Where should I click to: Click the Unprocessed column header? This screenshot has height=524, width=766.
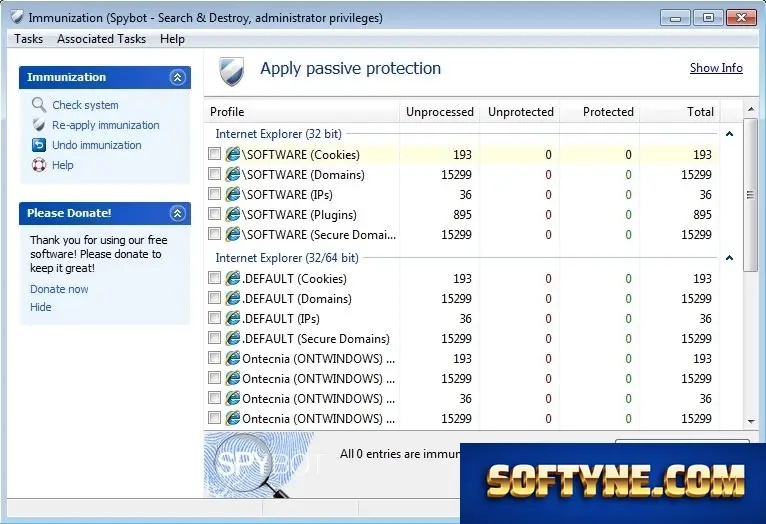pyautogui.click(x=440, y=111)
